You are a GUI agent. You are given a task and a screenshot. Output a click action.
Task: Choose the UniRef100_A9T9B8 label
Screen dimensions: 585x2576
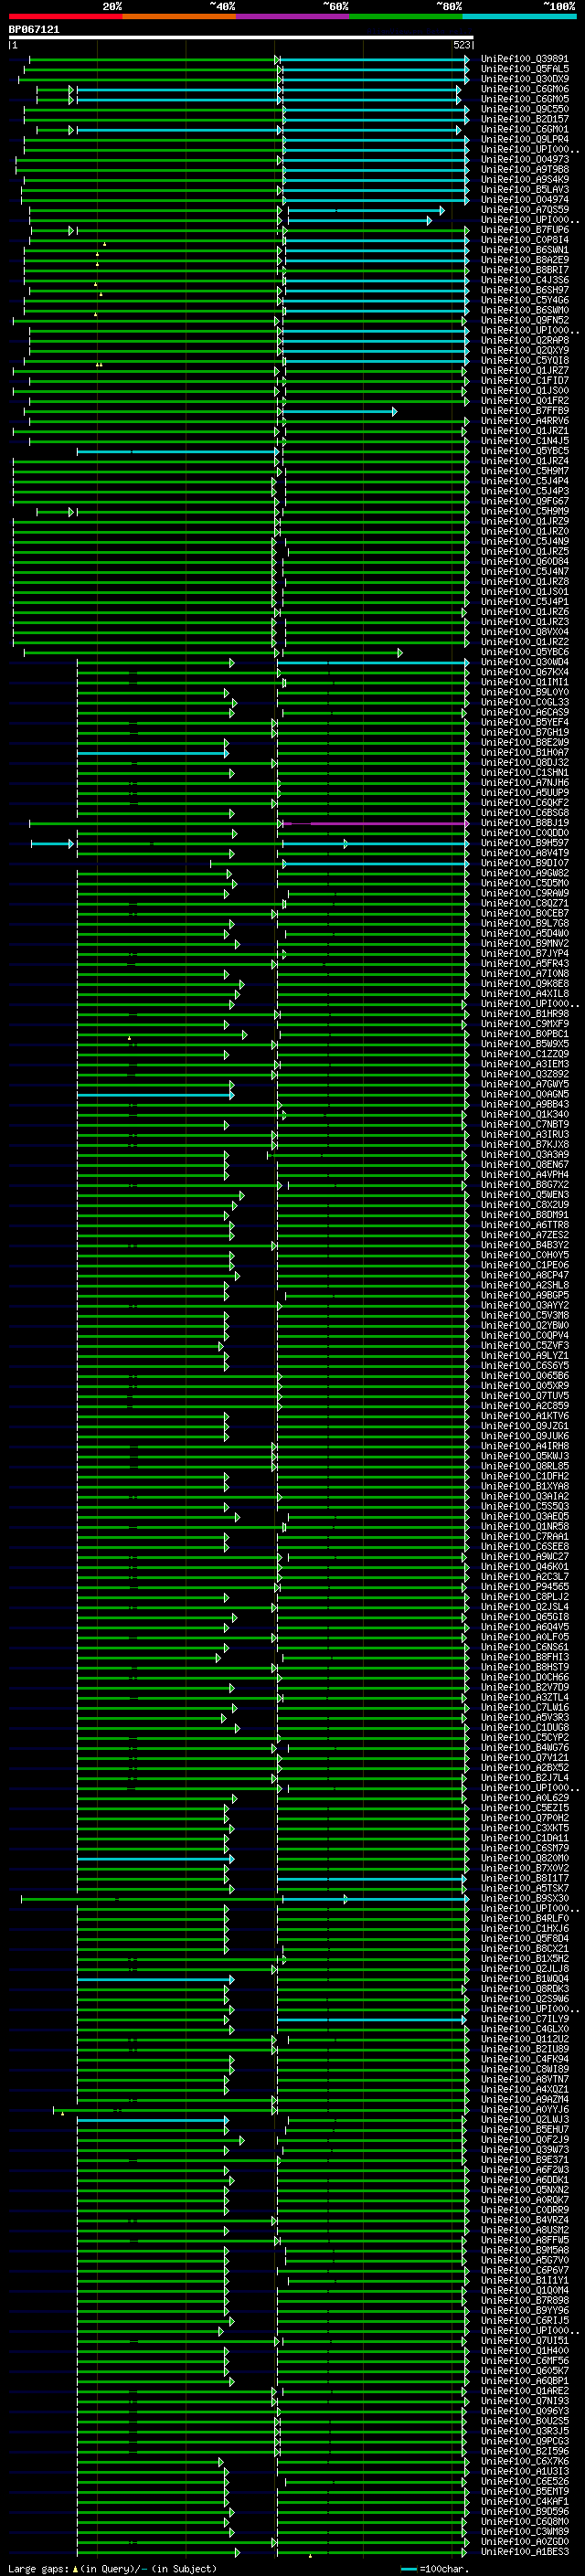525,169
